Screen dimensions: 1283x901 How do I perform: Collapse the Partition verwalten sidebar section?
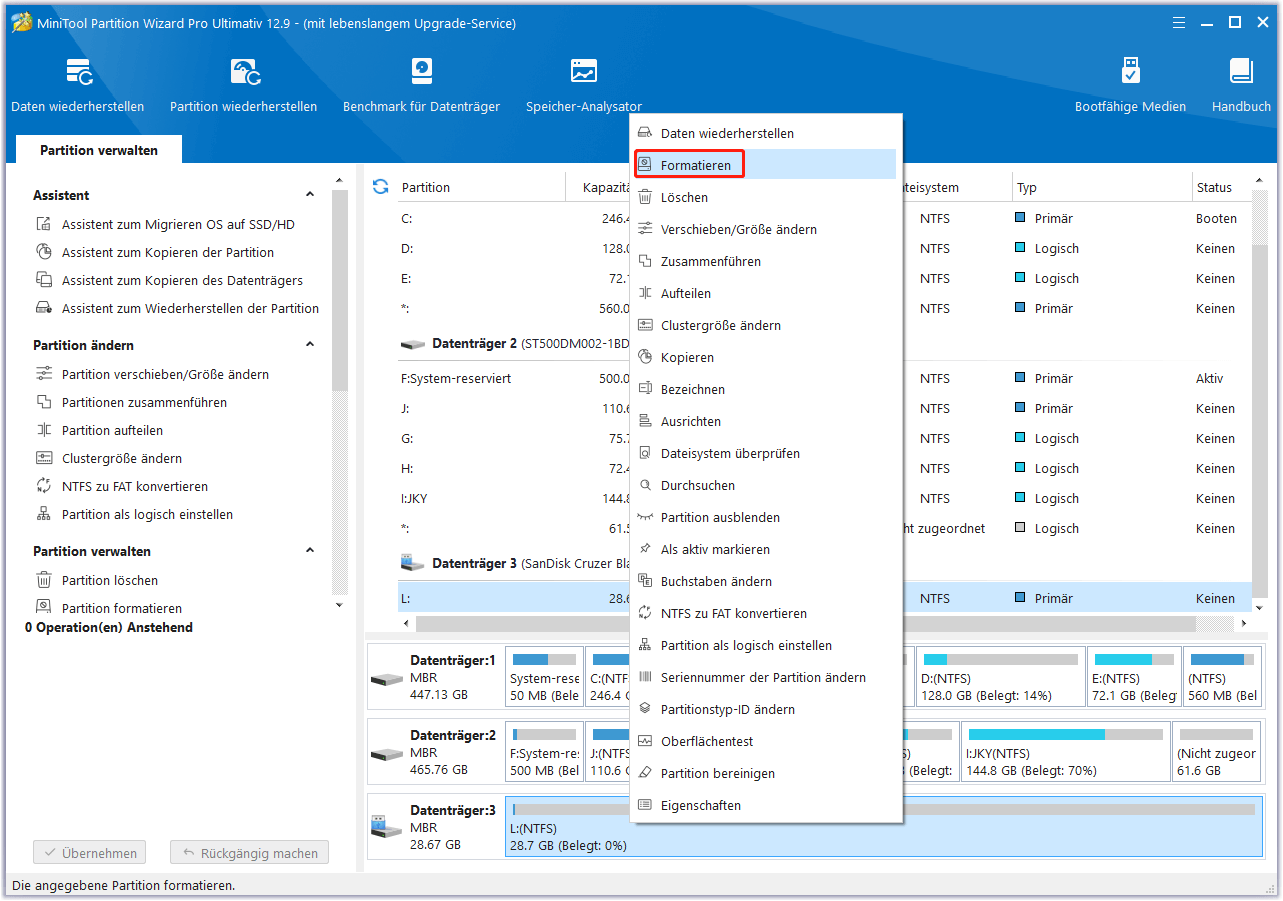click(x=310, y=551)
